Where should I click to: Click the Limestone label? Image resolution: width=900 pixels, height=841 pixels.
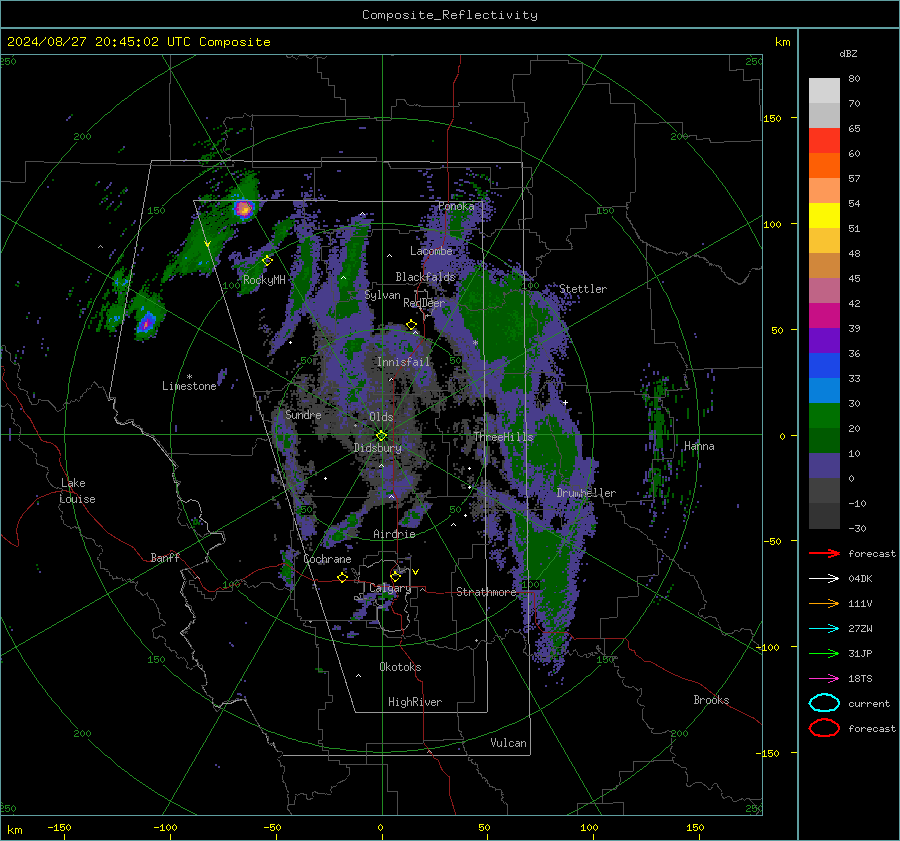pos(189,386)
